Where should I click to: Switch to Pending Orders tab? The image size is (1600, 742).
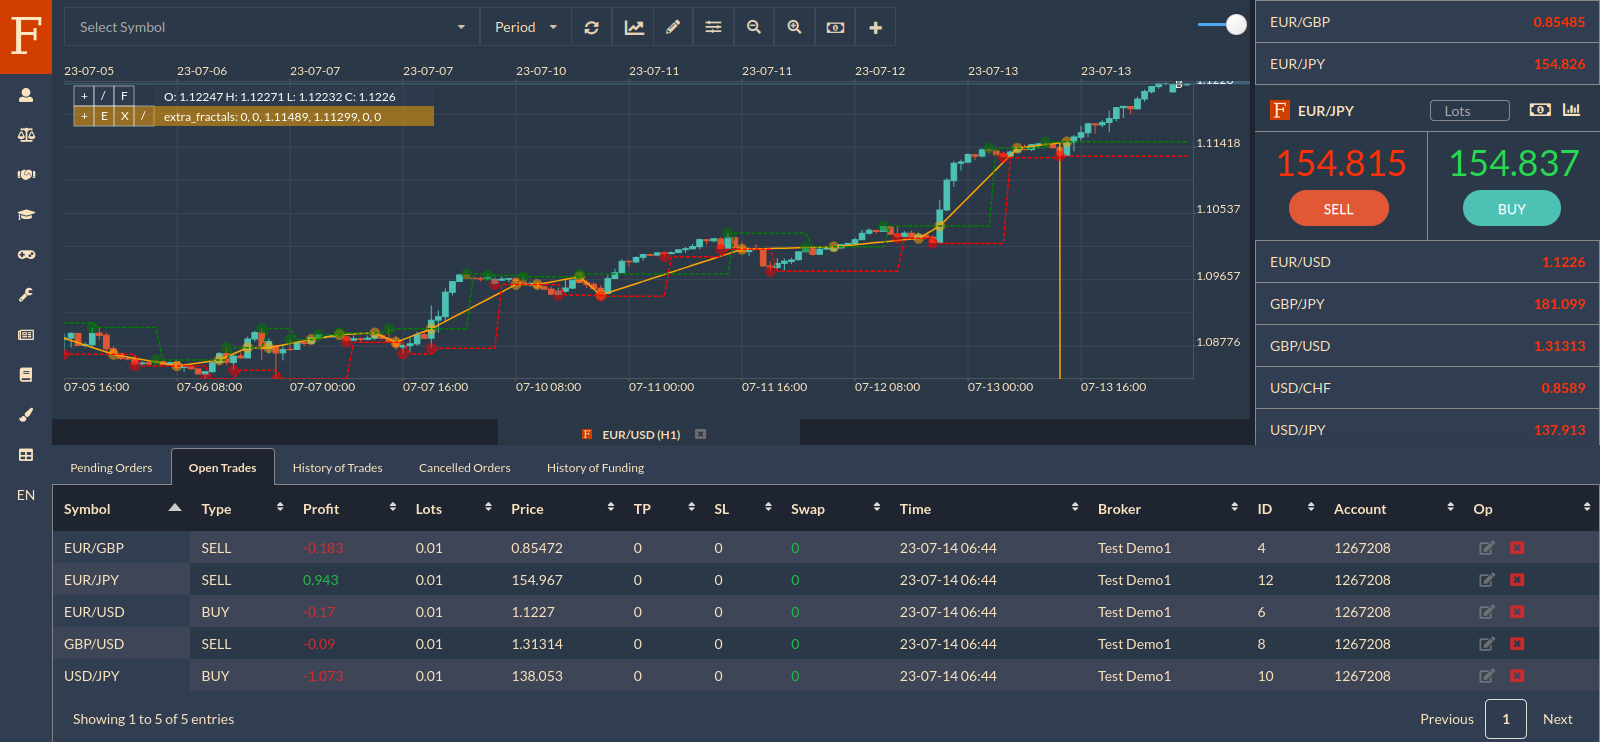(111, 467)
